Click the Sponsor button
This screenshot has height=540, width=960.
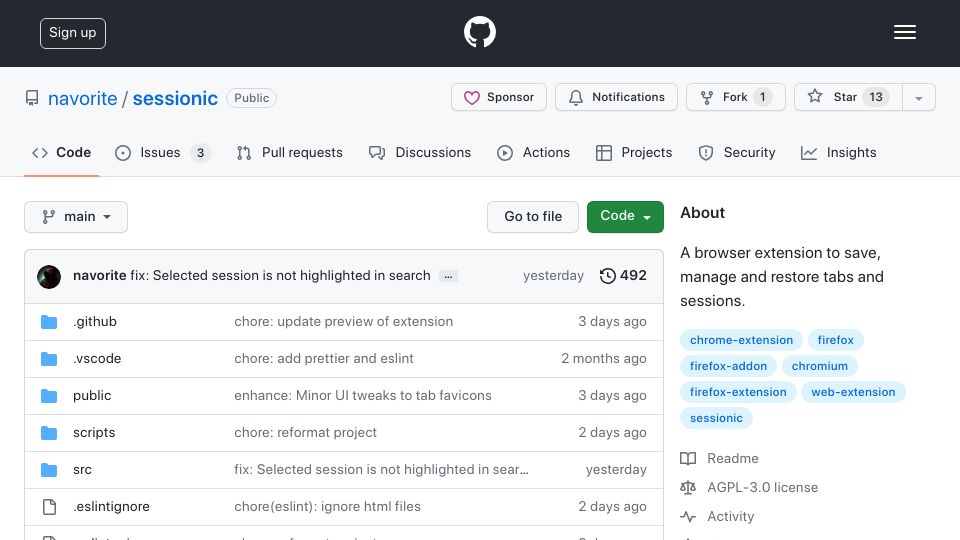(498, 97)
